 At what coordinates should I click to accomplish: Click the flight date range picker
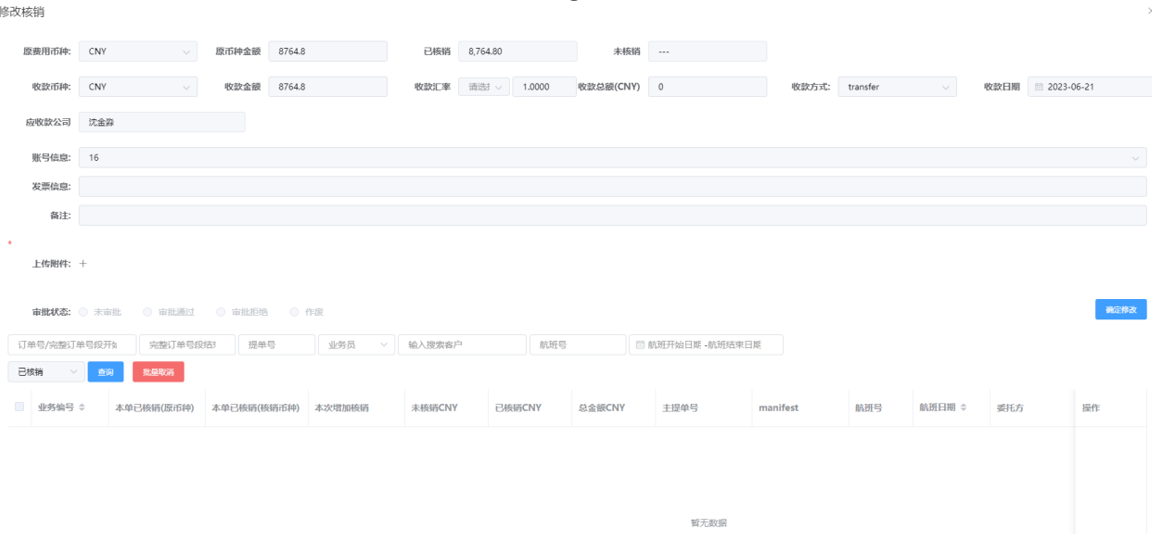706,344
